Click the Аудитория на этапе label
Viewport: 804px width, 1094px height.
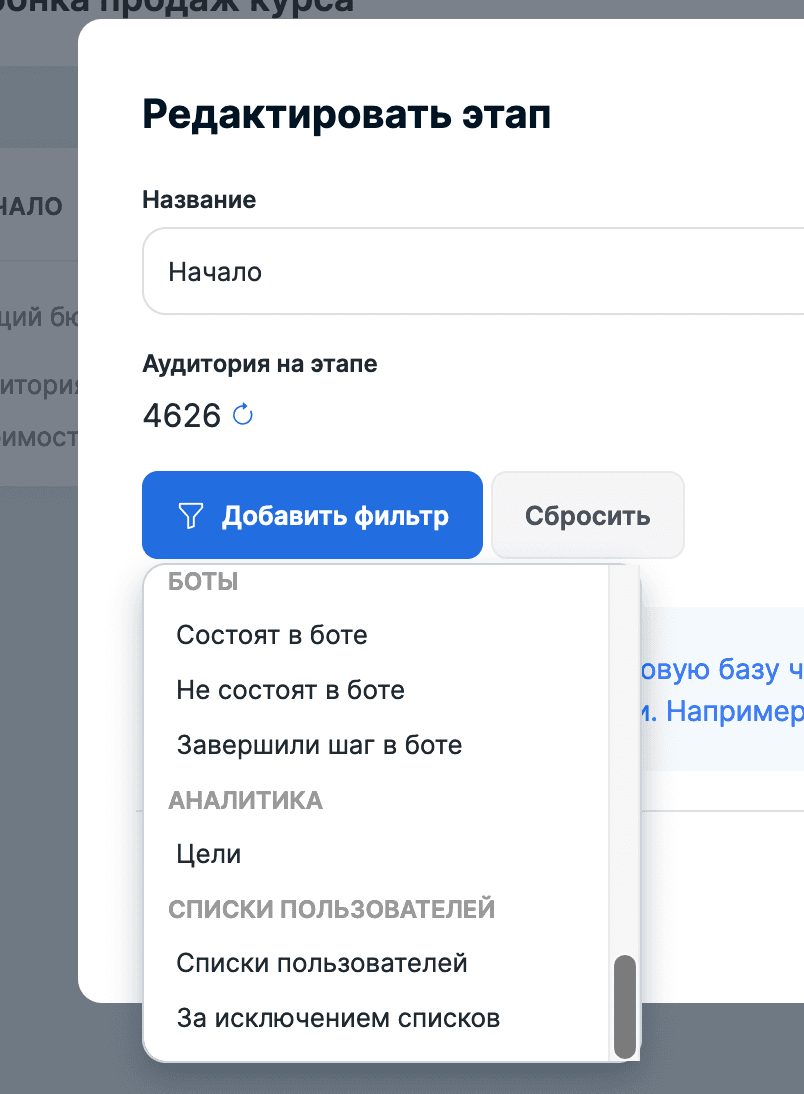[260, 363]
